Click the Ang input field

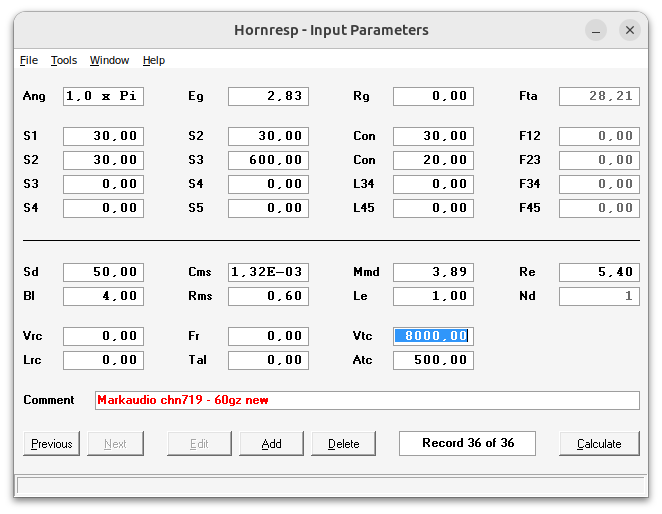pyautogui.click(x=103, y=96)
